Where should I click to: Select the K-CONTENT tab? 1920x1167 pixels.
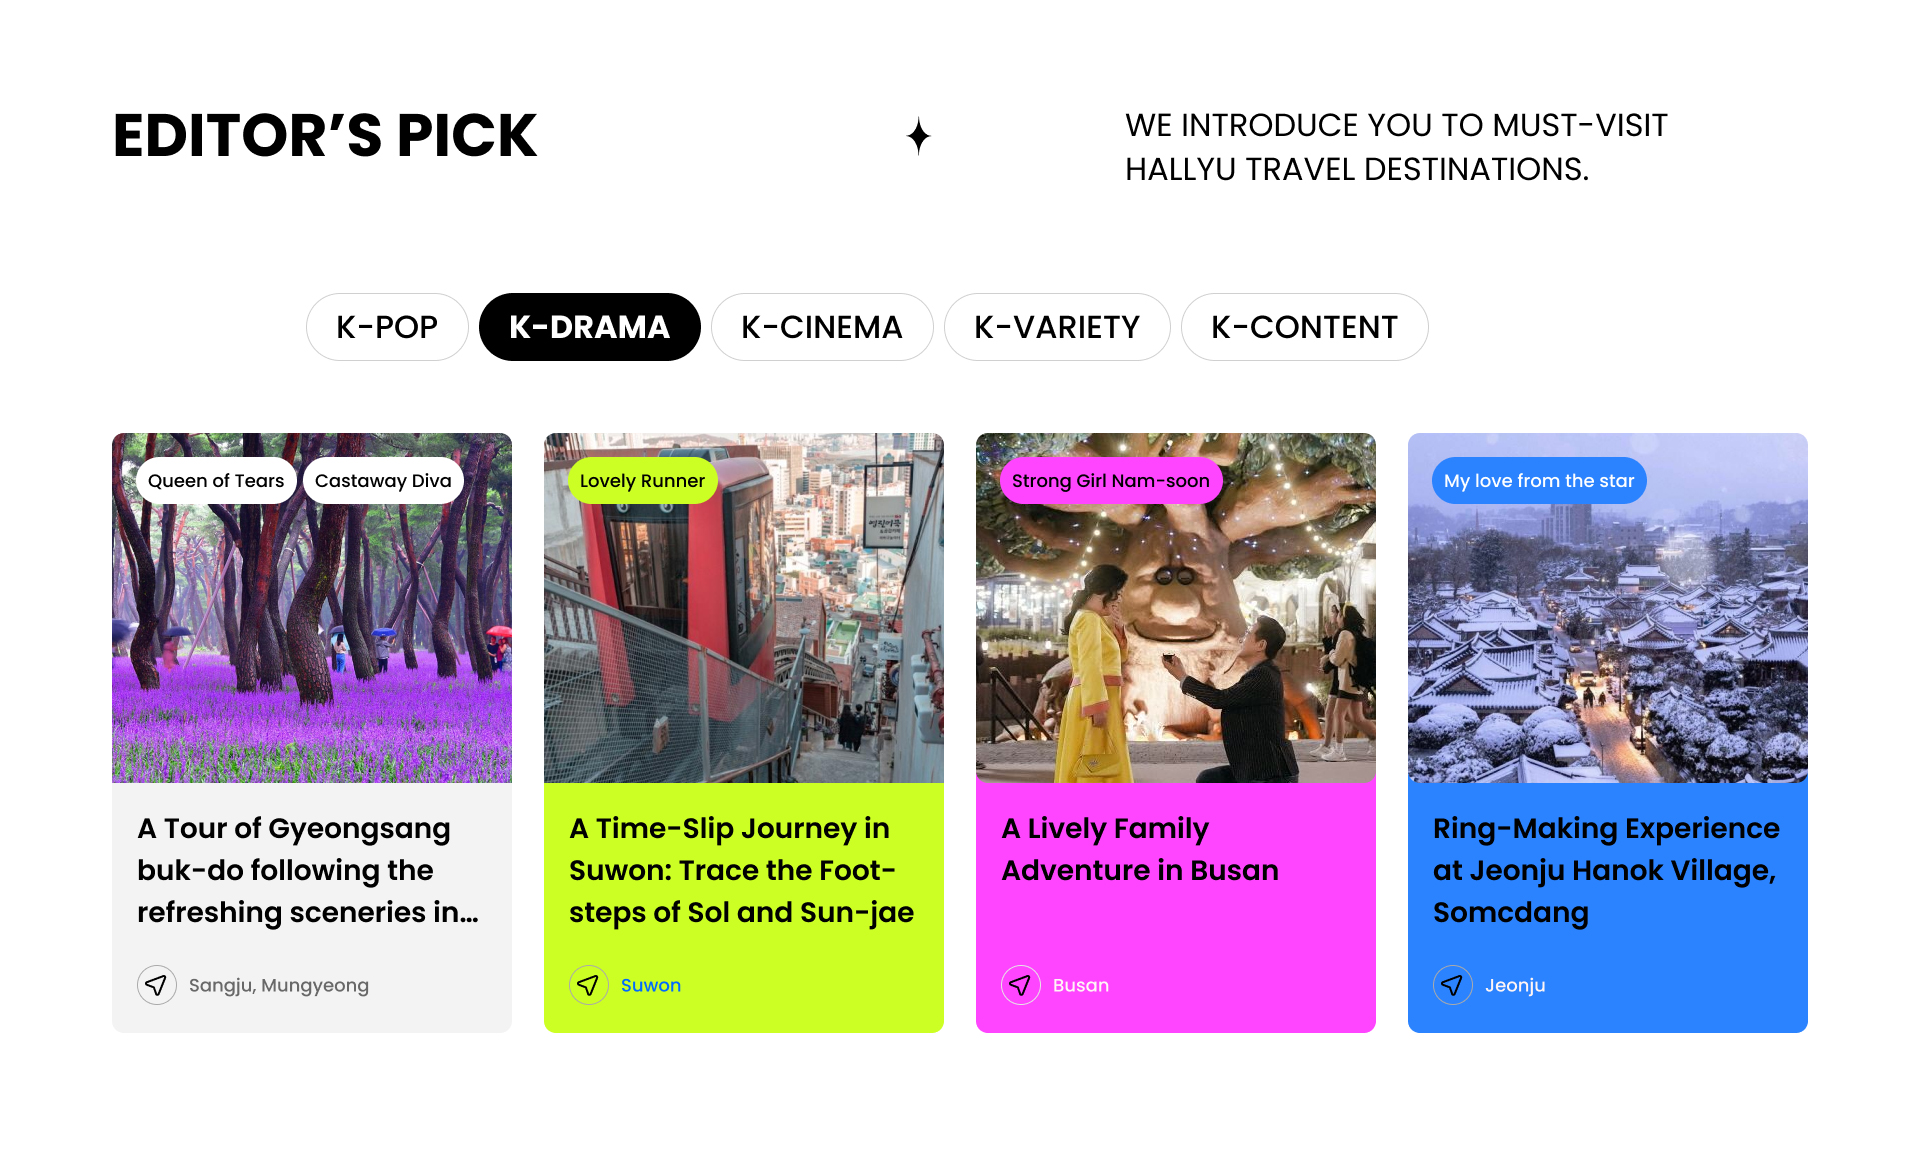tap(1304, 327)
